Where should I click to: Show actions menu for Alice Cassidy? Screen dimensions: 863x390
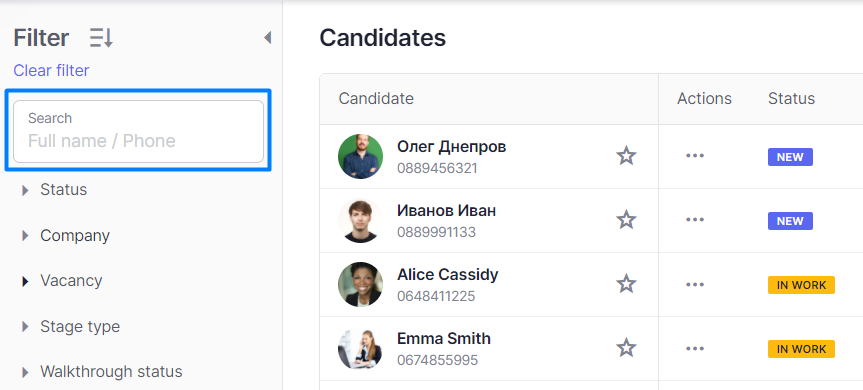point(695,284)
